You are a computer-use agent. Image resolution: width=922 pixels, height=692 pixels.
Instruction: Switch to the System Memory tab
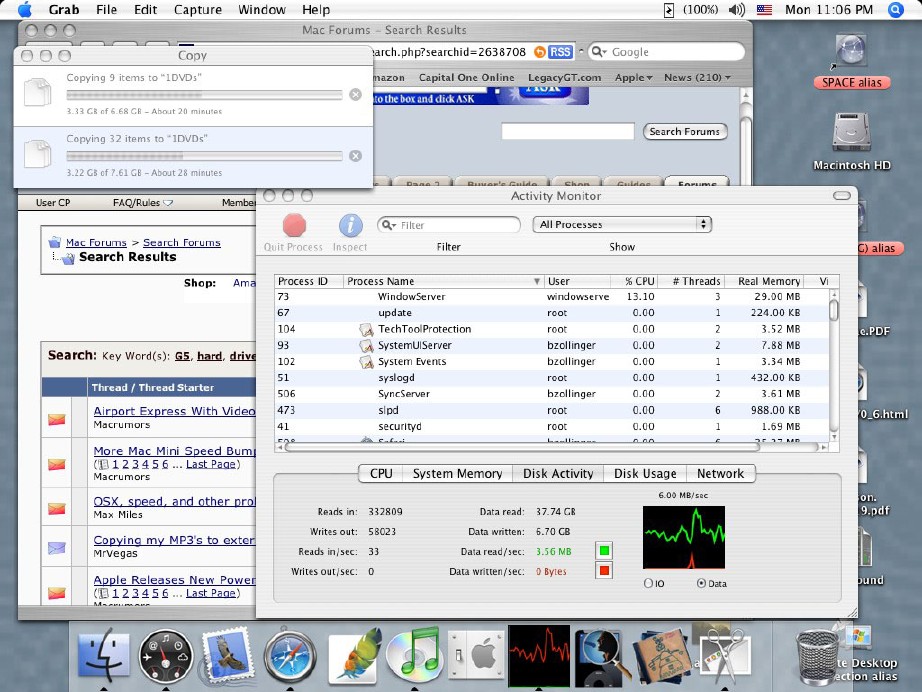tap(457, 473)
